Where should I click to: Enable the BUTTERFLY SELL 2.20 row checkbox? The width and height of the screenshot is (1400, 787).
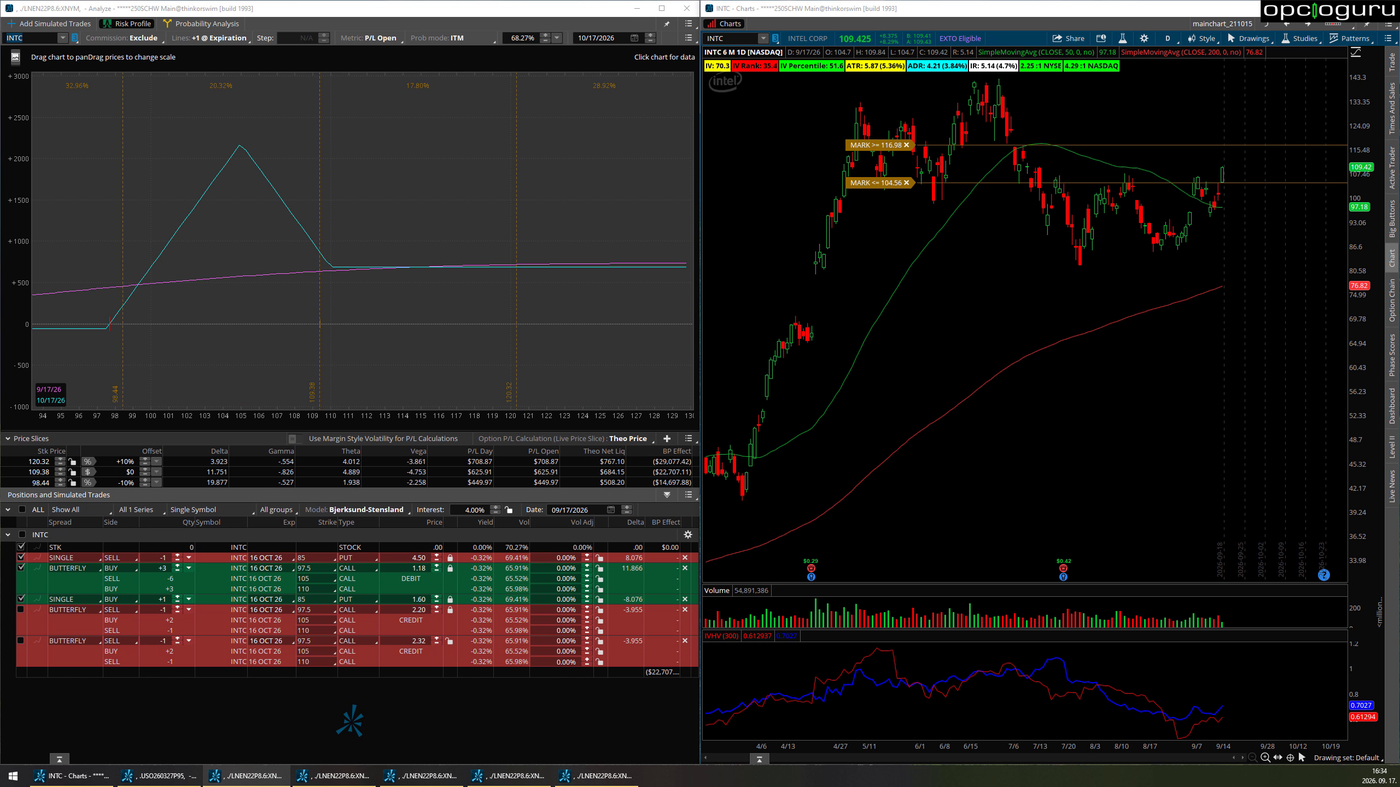pyautogui.click(x=21, y=610)
